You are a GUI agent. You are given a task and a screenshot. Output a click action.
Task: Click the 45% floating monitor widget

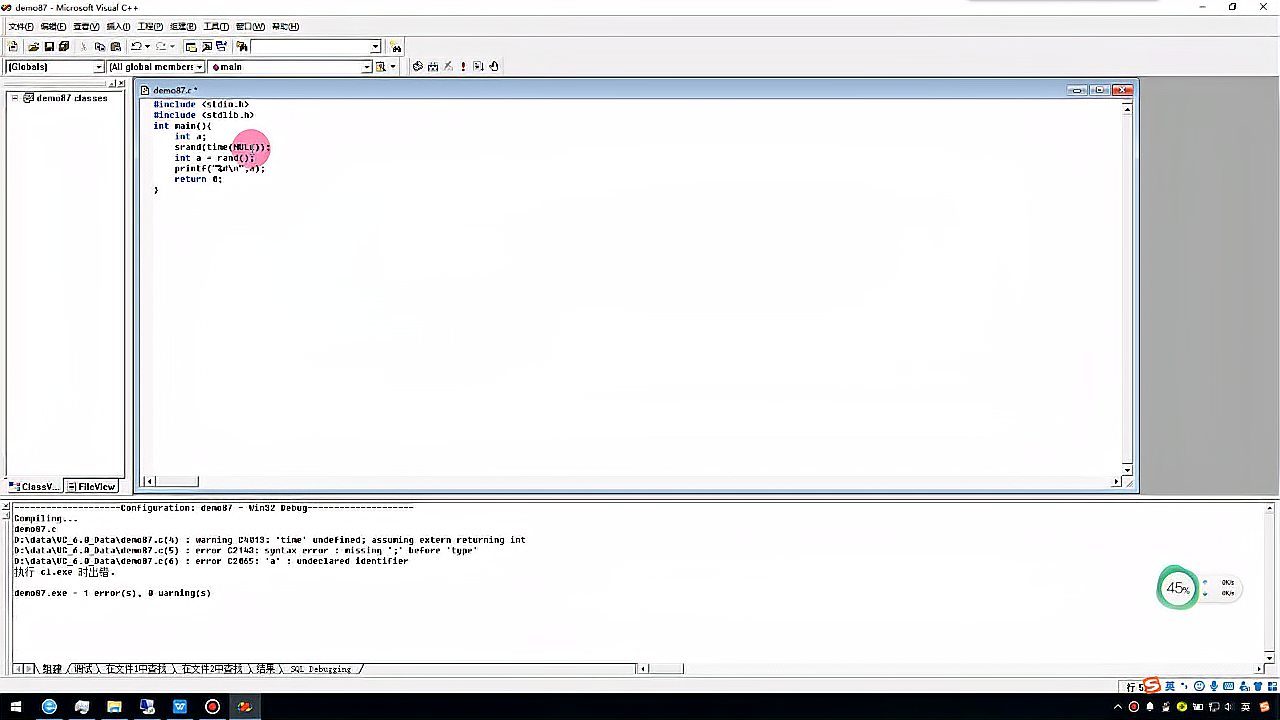(1177, 588)
